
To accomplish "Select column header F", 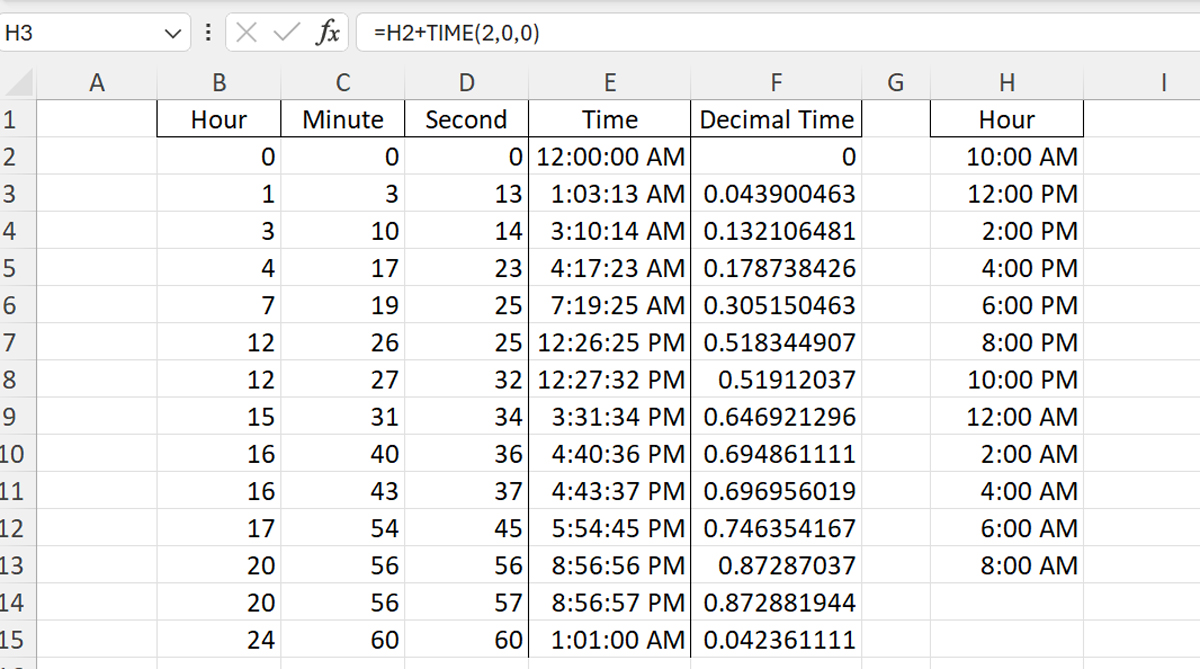I will pyautogui.click(x=777, y=83).
